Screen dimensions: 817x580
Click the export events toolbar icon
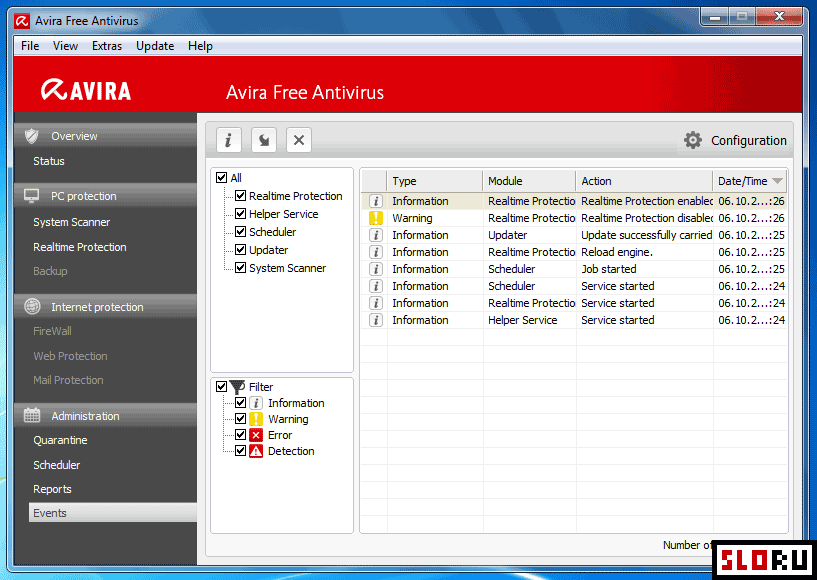pyautogui.click(x=264, y=140)
